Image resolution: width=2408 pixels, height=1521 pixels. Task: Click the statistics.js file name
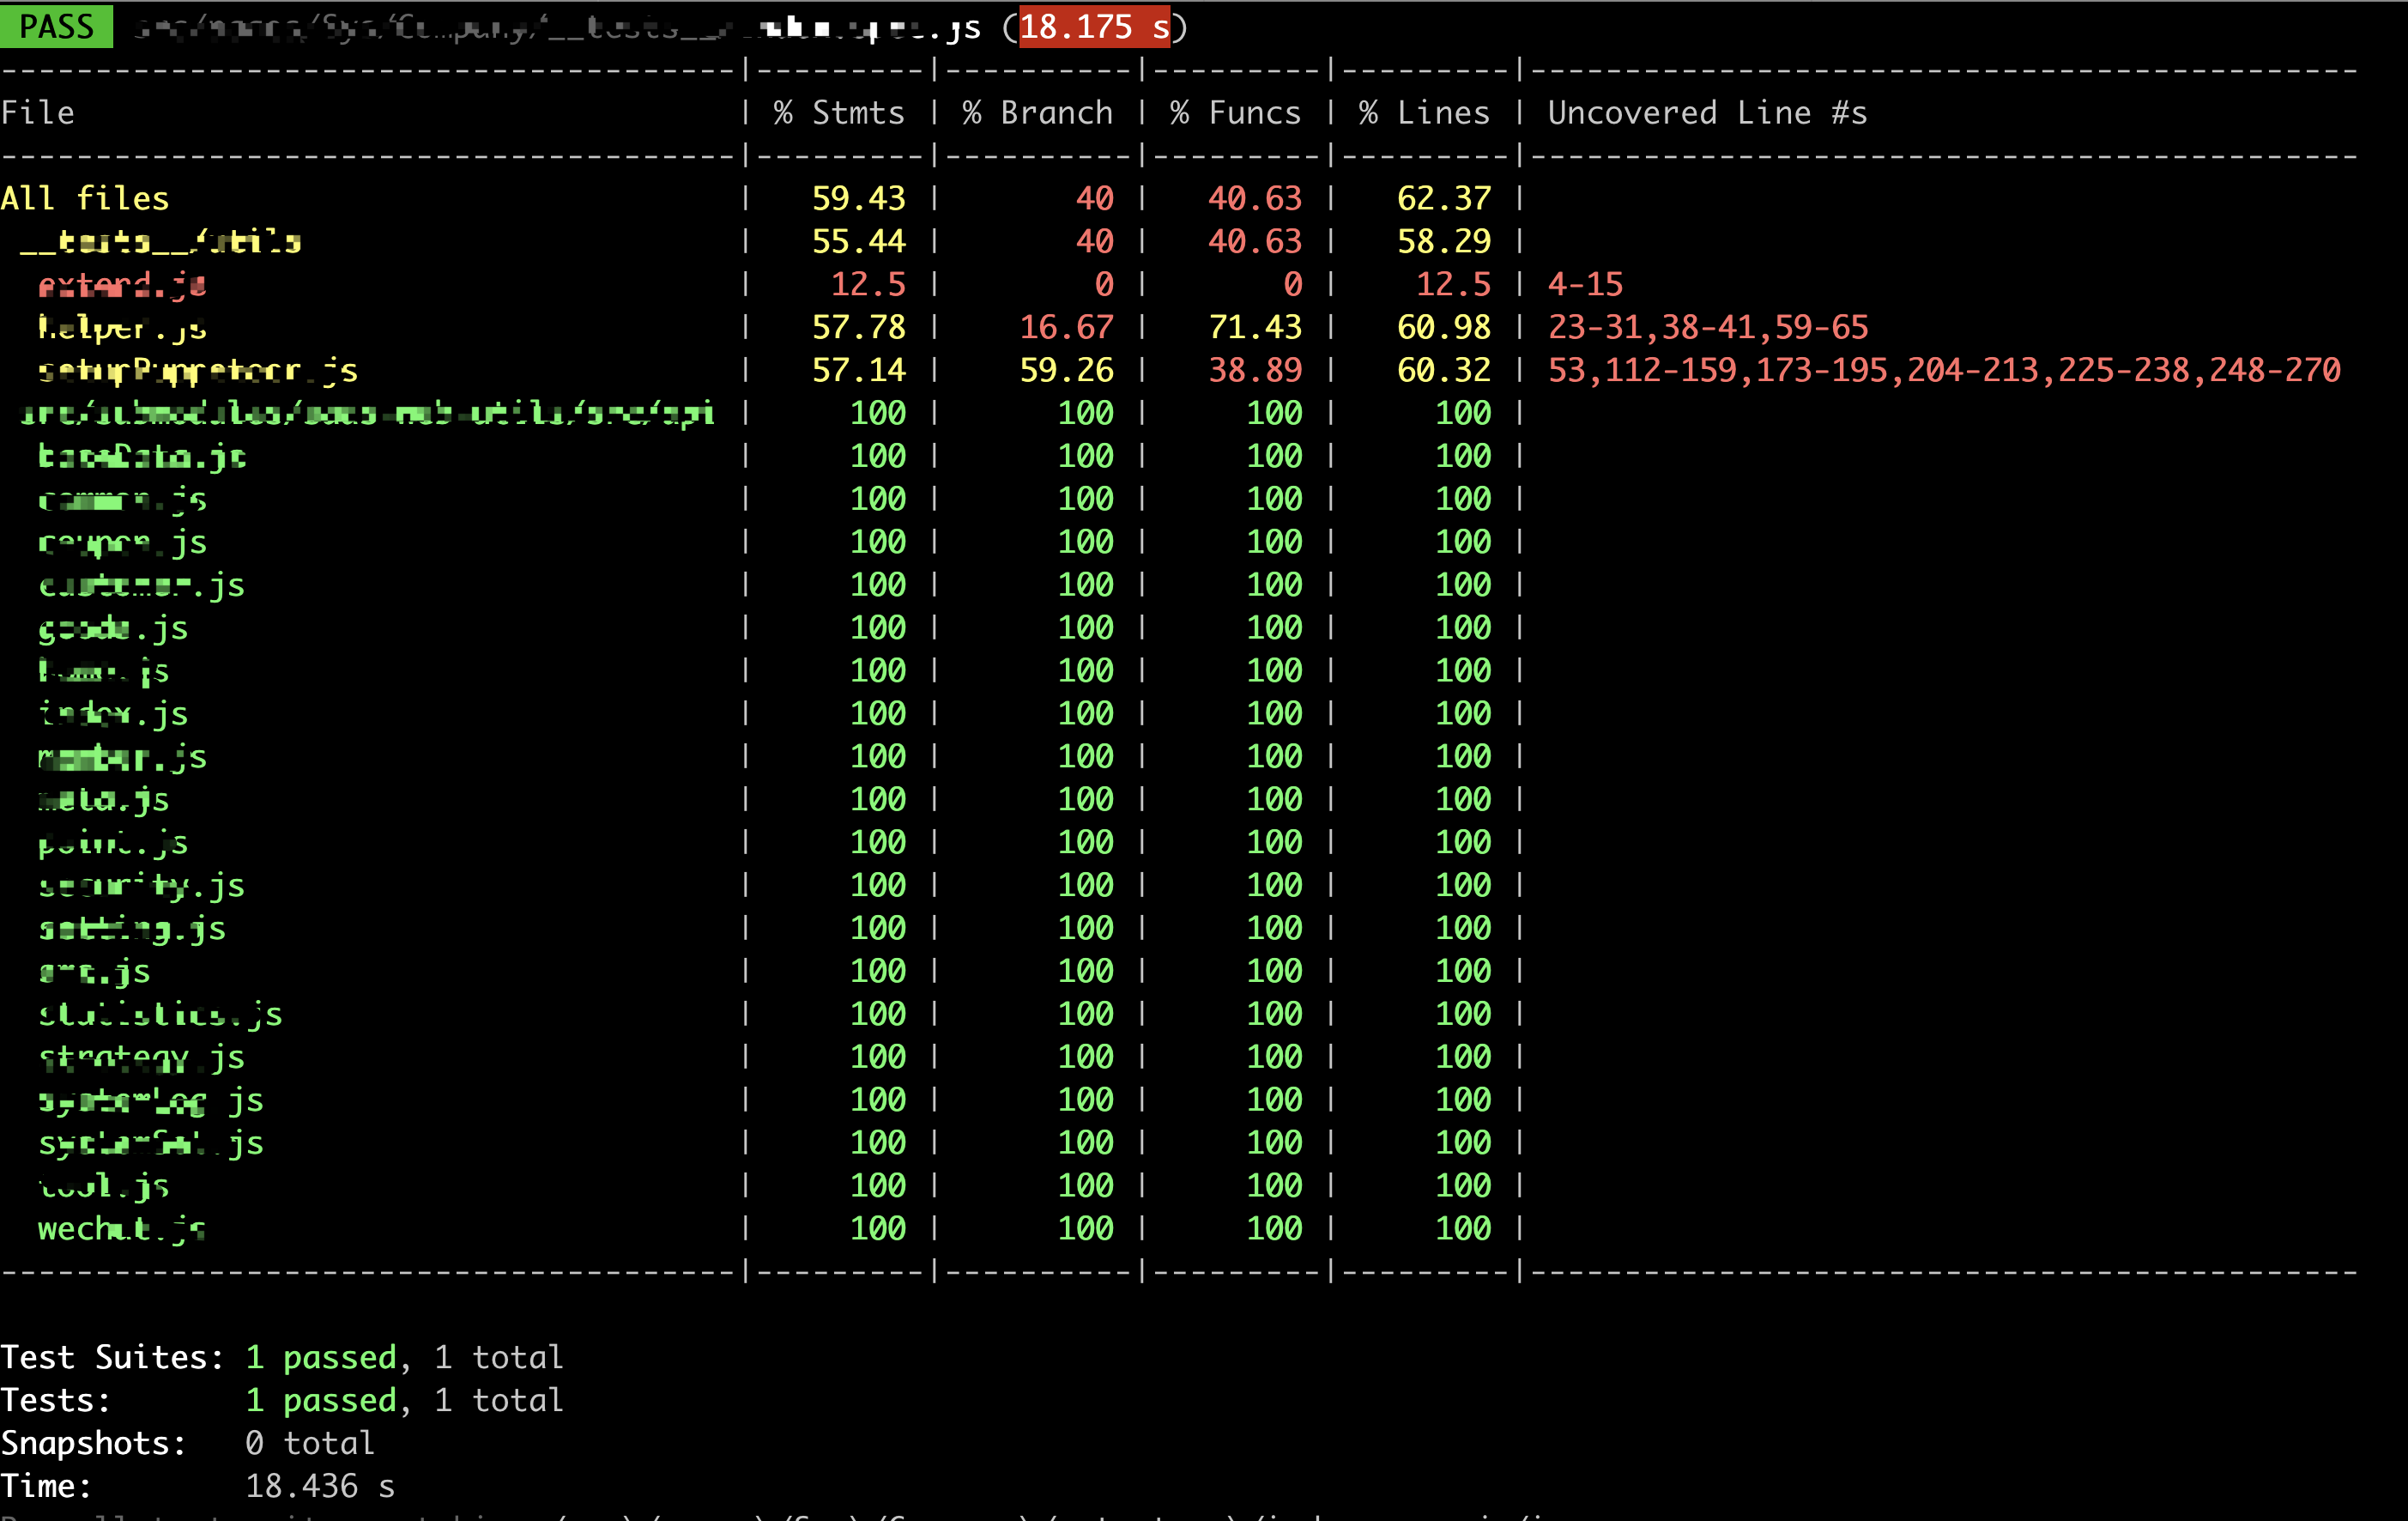point(160,1015)
